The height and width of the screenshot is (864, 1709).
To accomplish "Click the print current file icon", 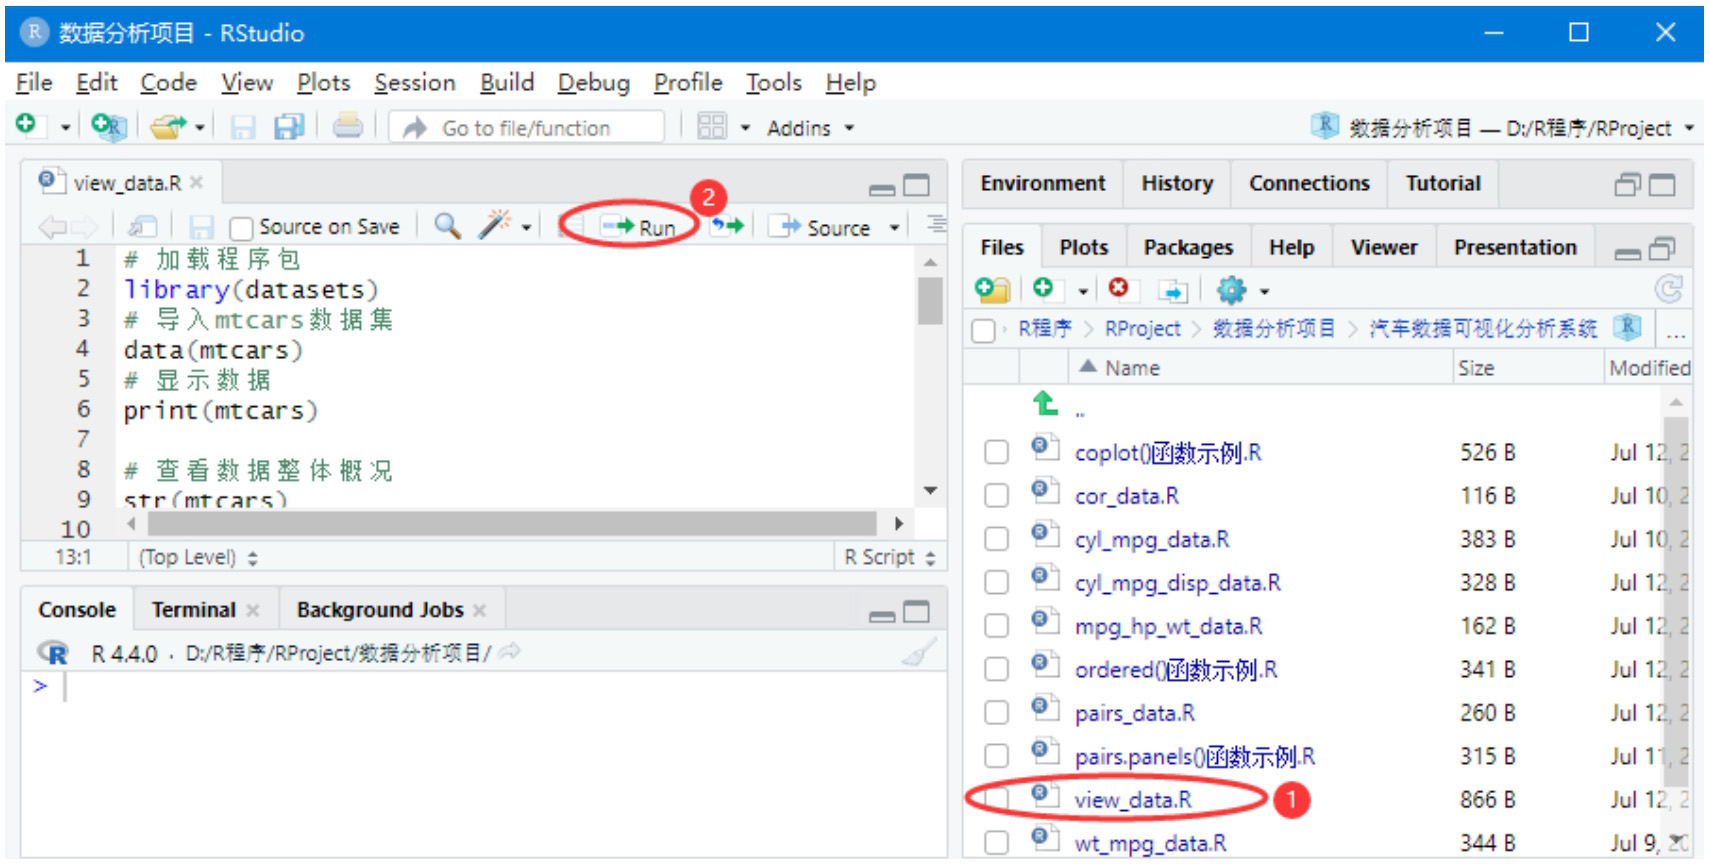I will (x=348, y=127).
